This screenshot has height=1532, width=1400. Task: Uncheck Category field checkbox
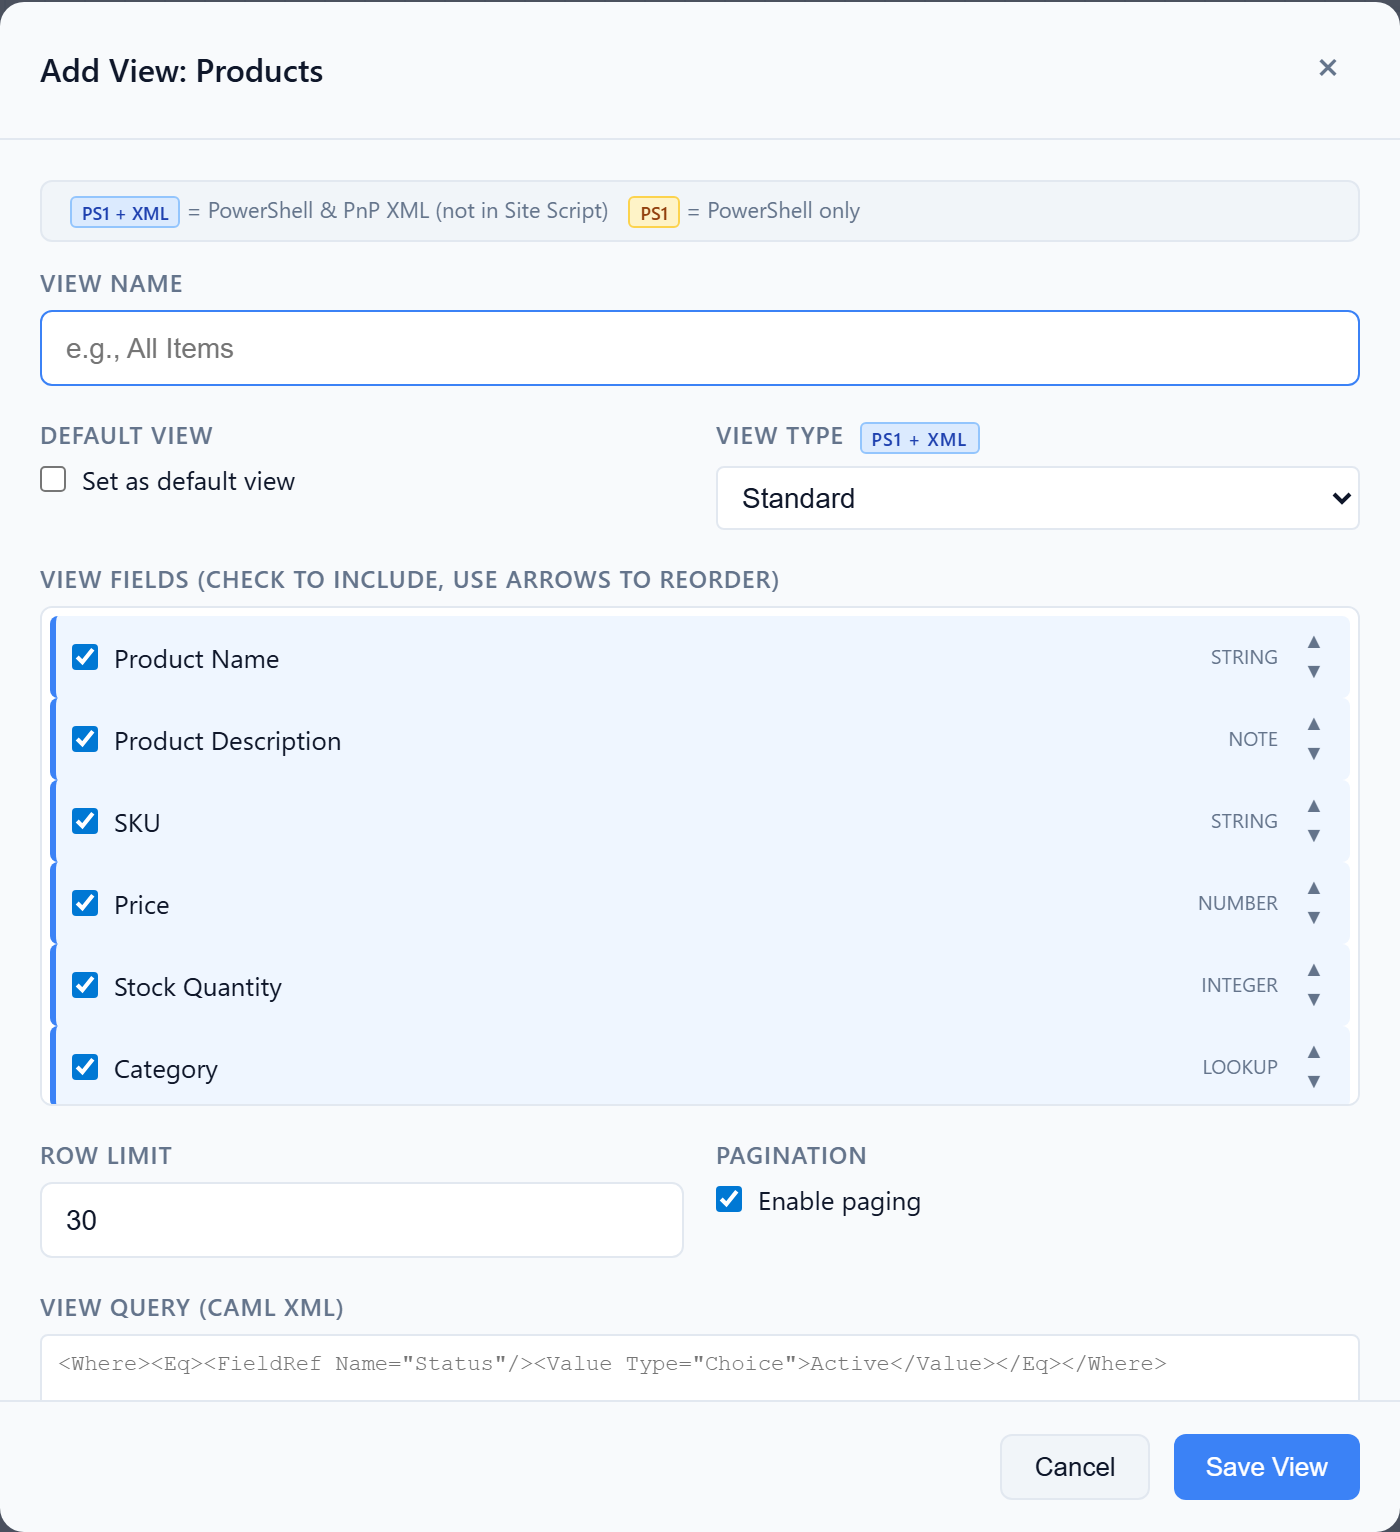[x=85, y=1067]
